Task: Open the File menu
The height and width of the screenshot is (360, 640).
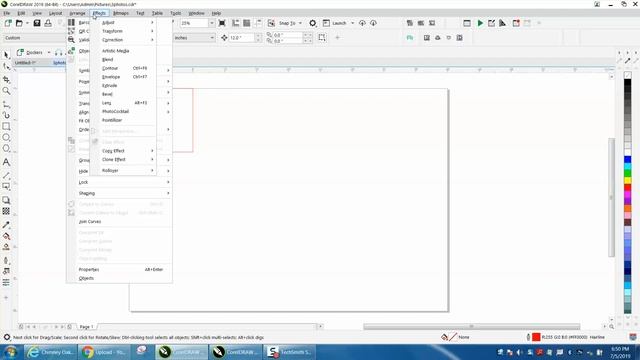Action: point(7,13)
